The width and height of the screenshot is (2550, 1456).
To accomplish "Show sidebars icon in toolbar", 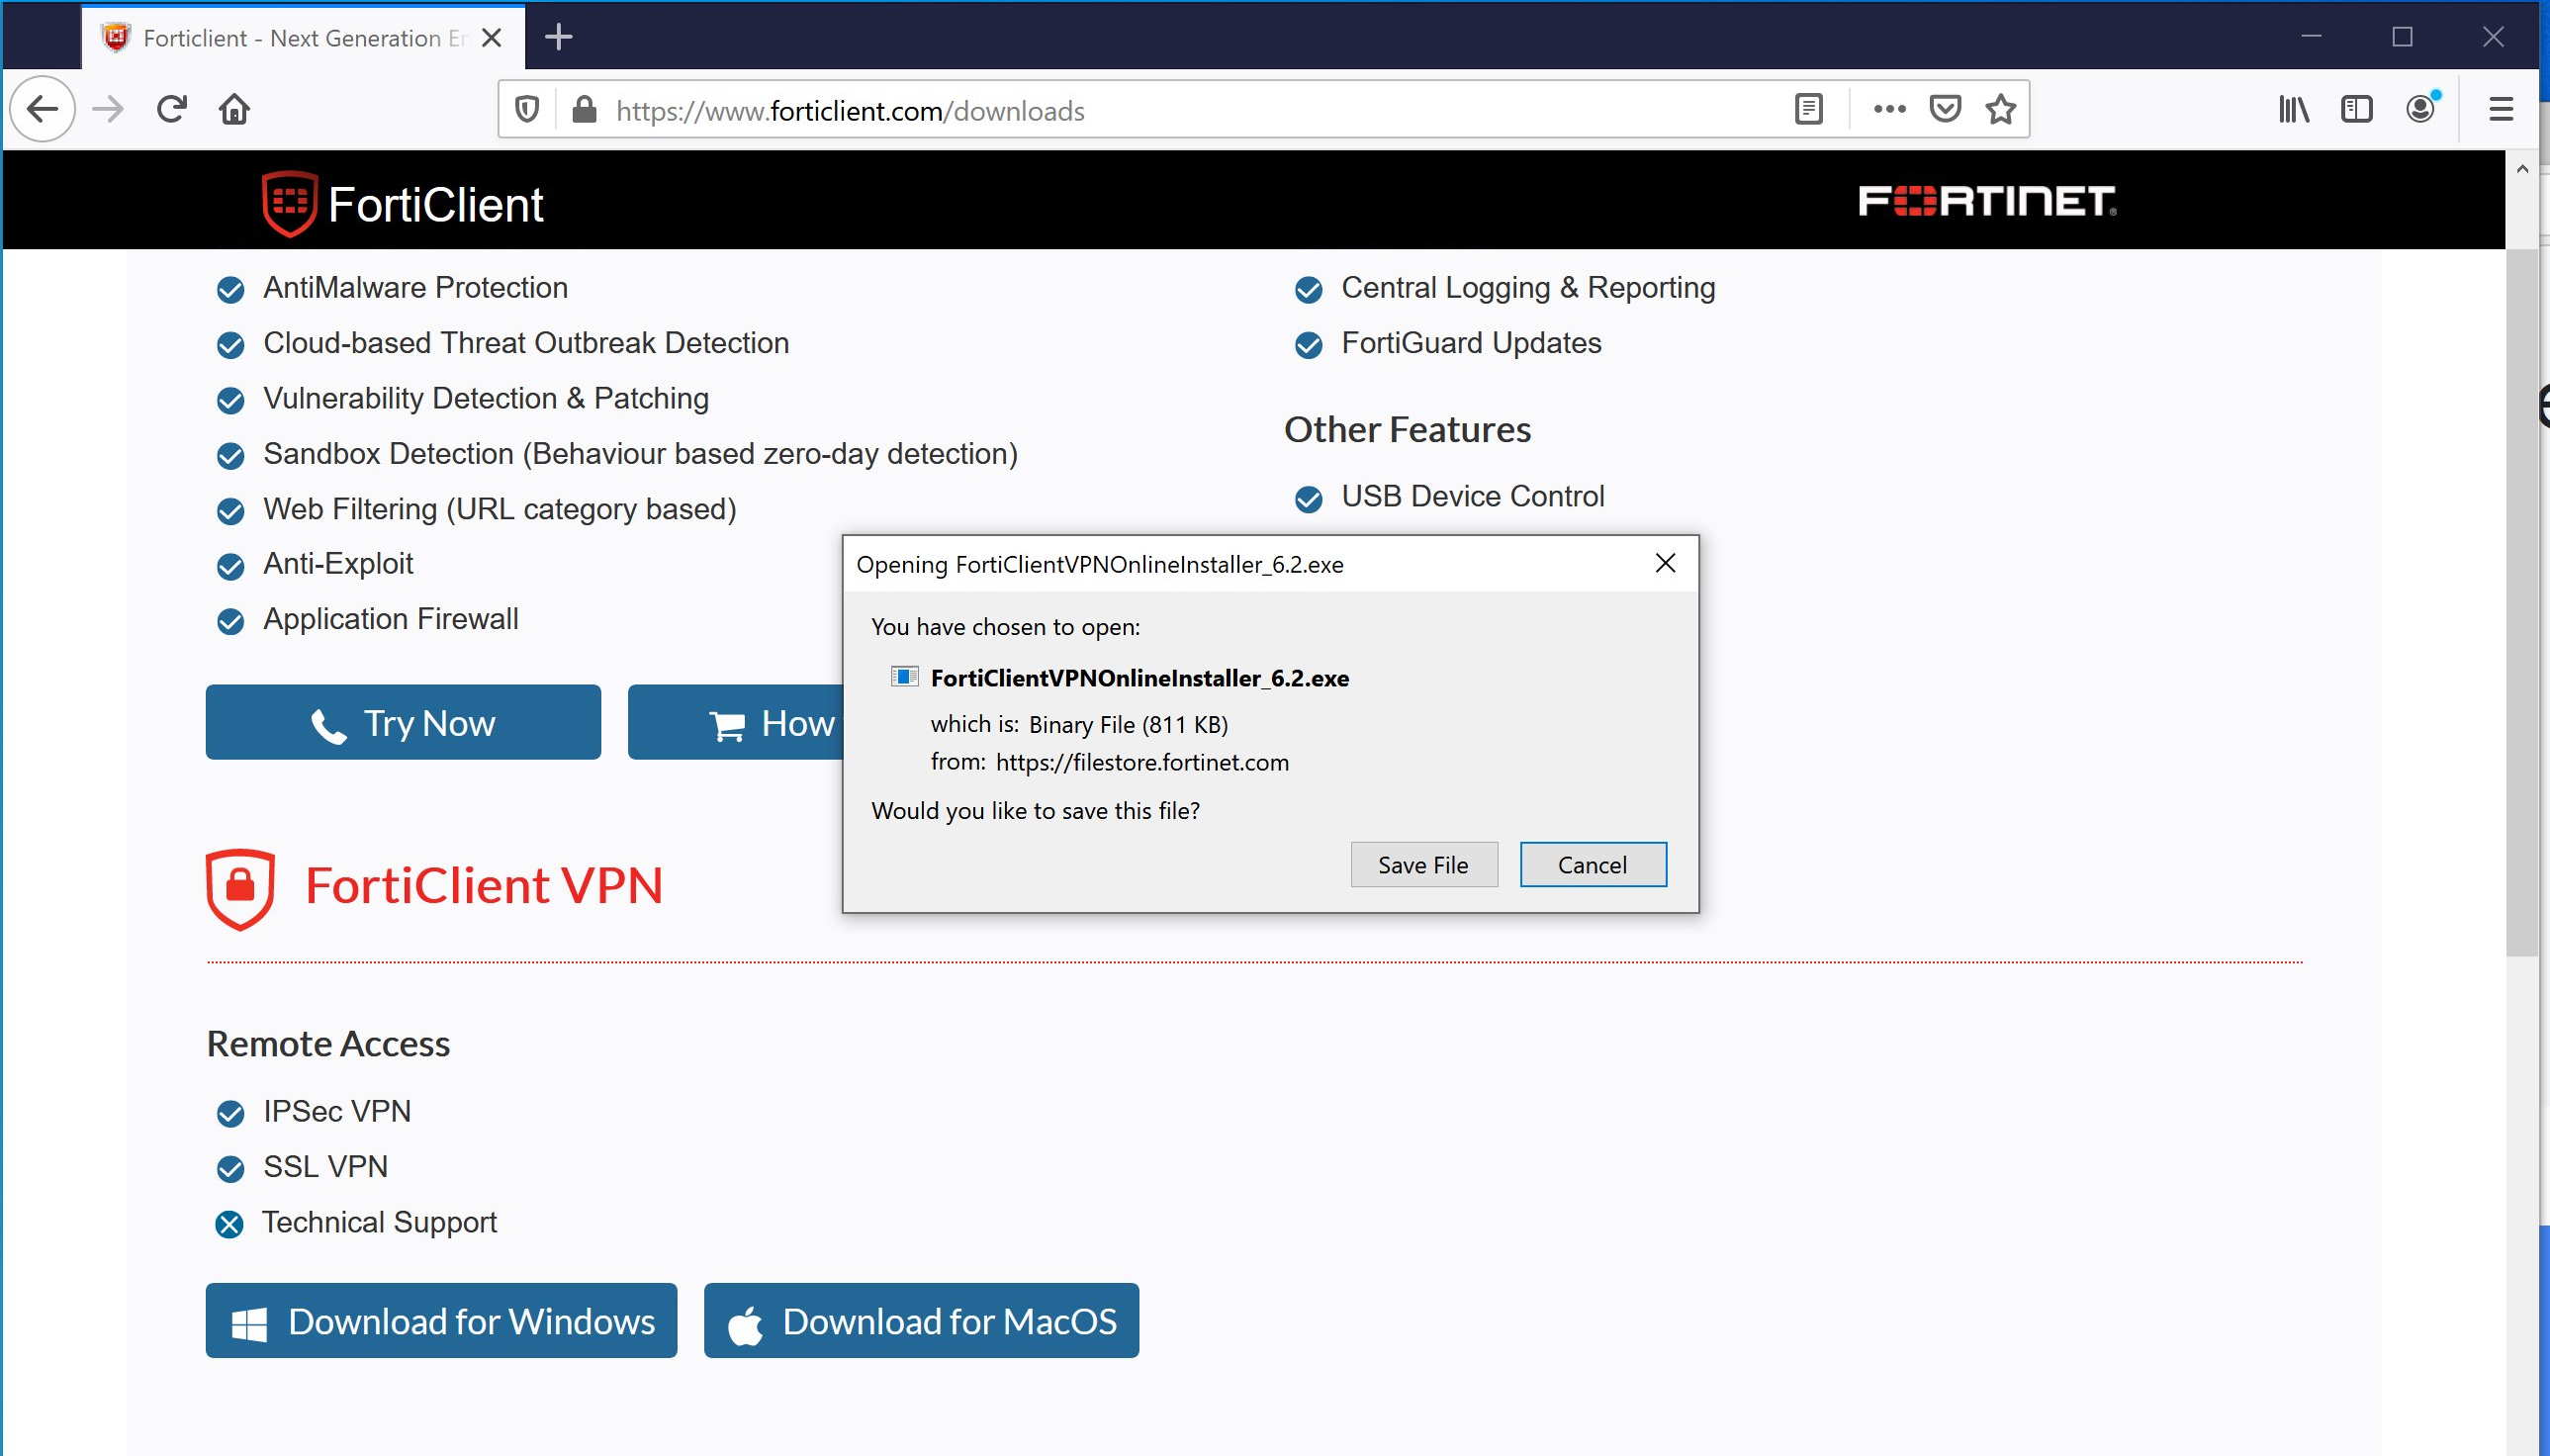I will (2357, 109).
